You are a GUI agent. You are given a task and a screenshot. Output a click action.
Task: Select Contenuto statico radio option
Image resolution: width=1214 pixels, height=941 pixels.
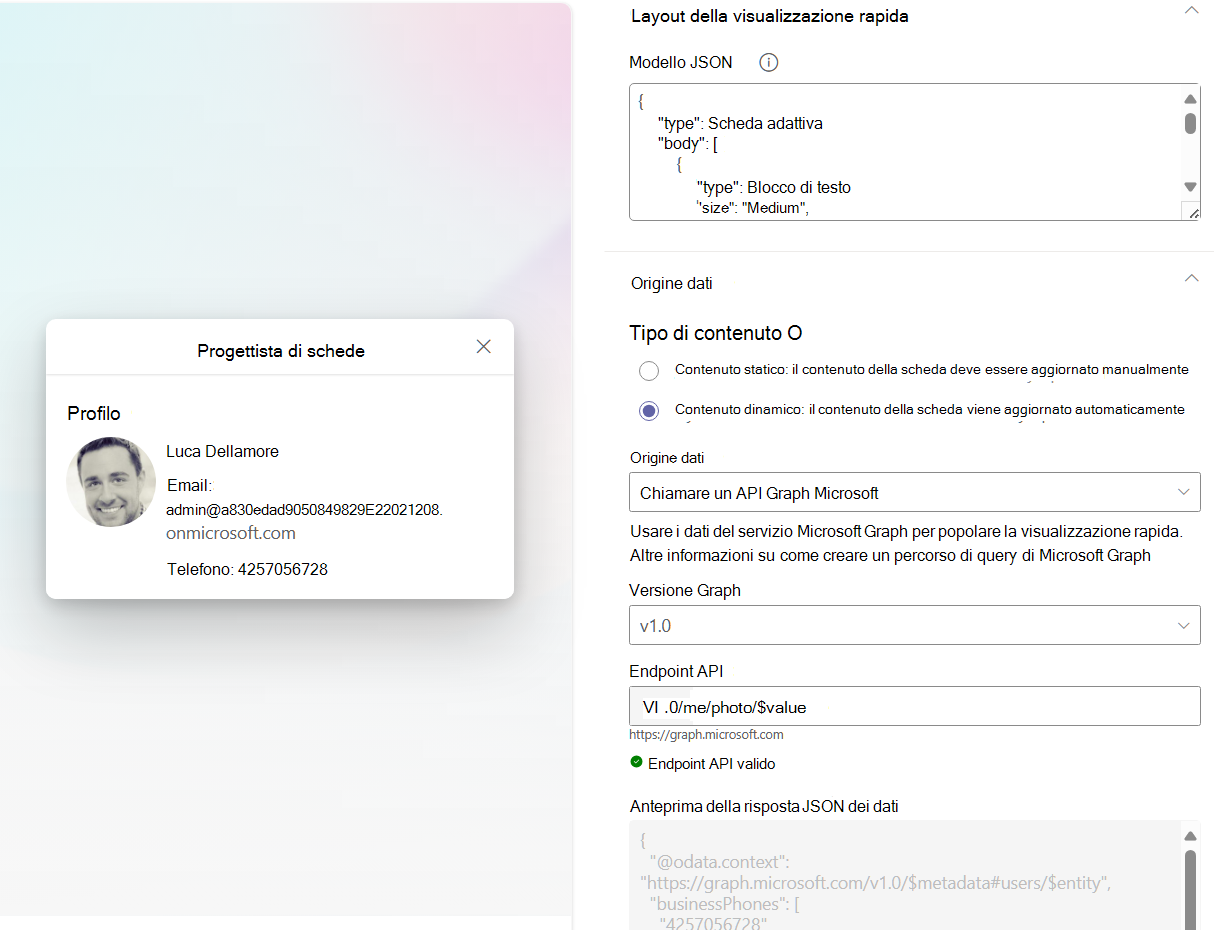[649, 371]
